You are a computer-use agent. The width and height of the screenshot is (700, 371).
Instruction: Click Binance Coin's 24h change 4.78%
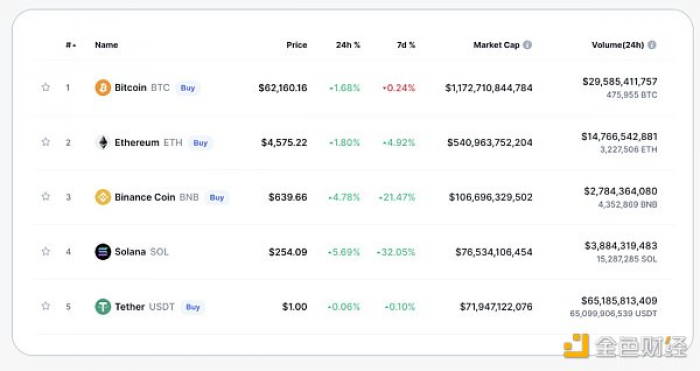[x=344, y=197]
